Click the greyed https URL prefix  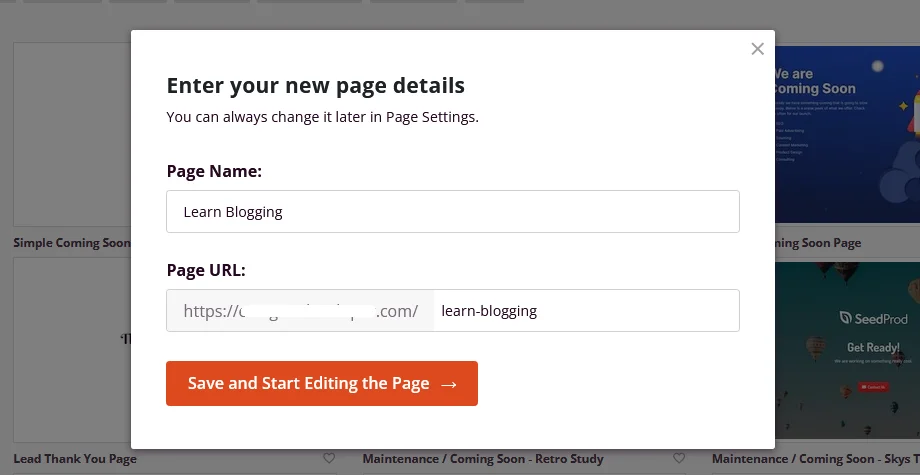(x=300, y=310)
